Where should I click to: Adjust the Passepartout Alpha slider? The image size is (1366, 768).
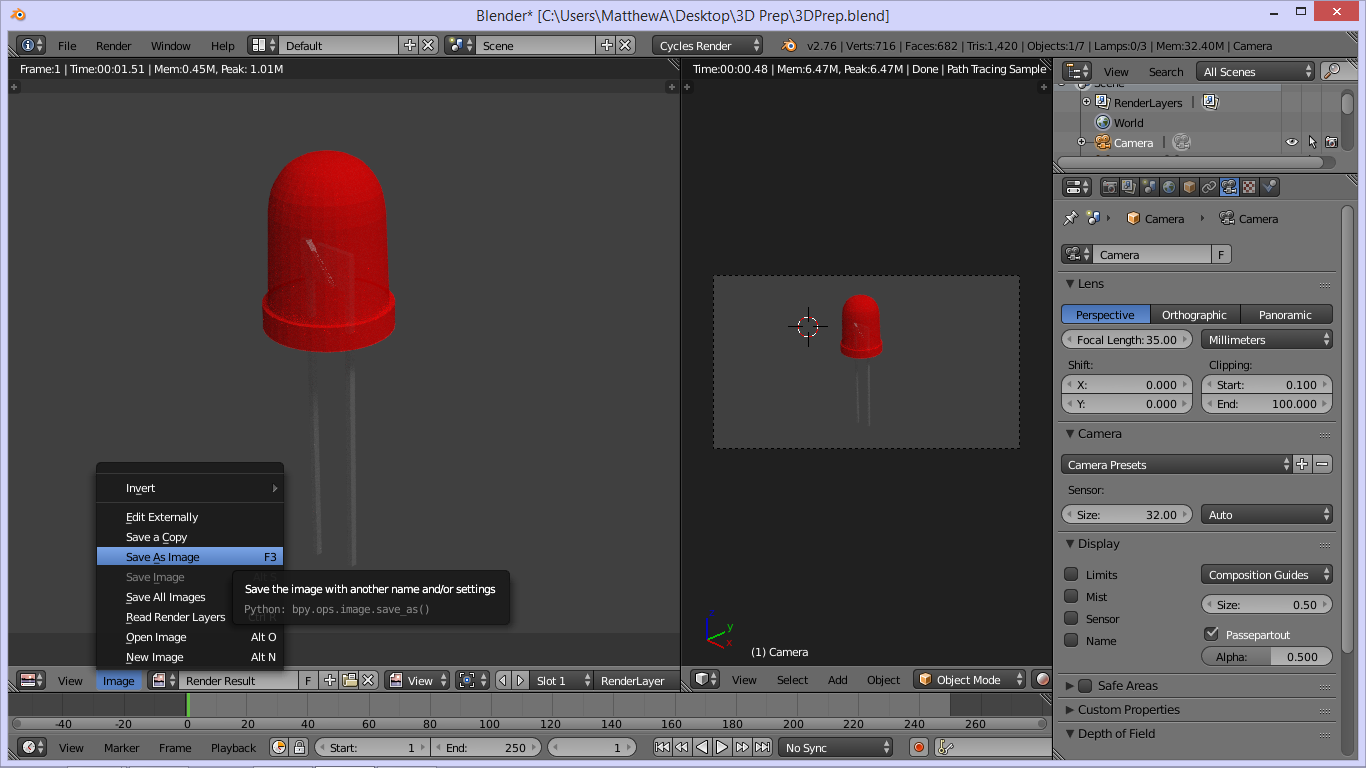1267,656
